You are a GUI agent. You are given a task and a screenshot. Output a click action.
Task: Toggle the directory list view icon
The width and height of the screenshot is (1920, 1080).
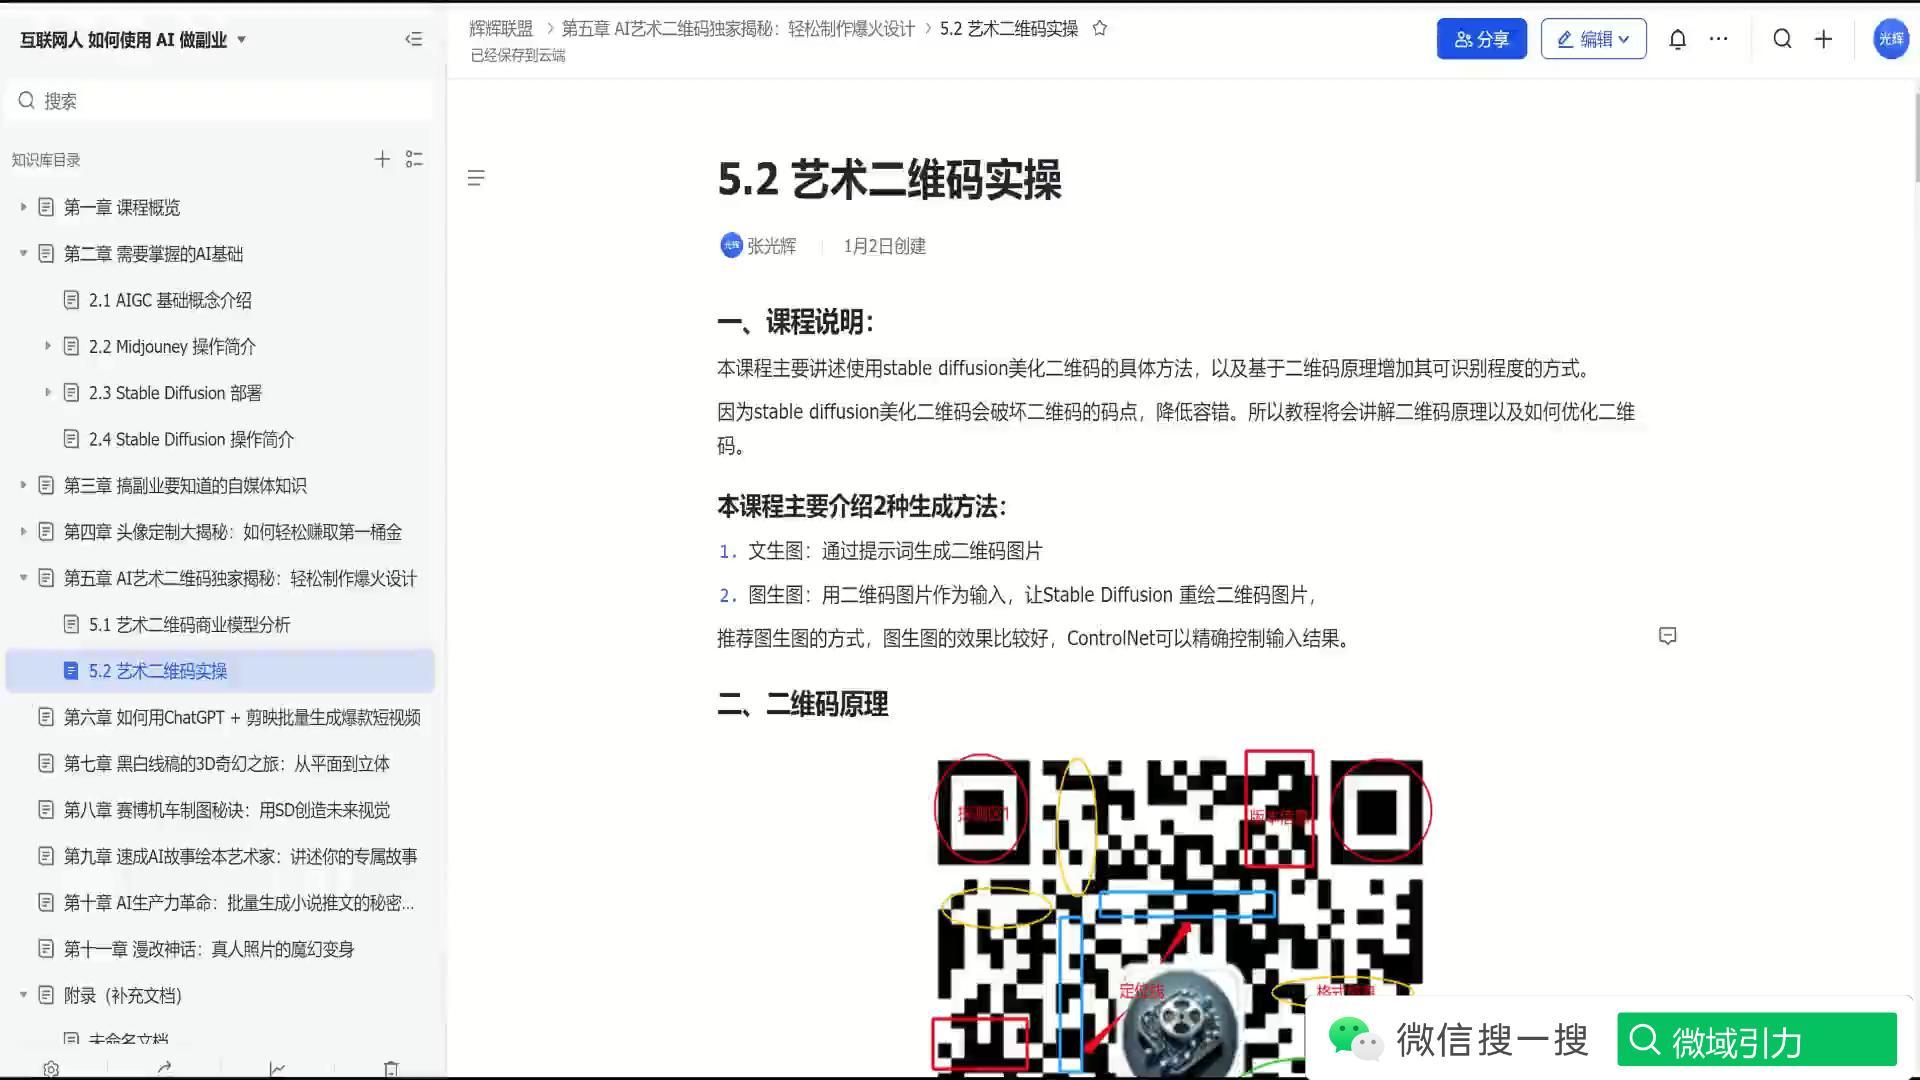click(x=414, y=159)
